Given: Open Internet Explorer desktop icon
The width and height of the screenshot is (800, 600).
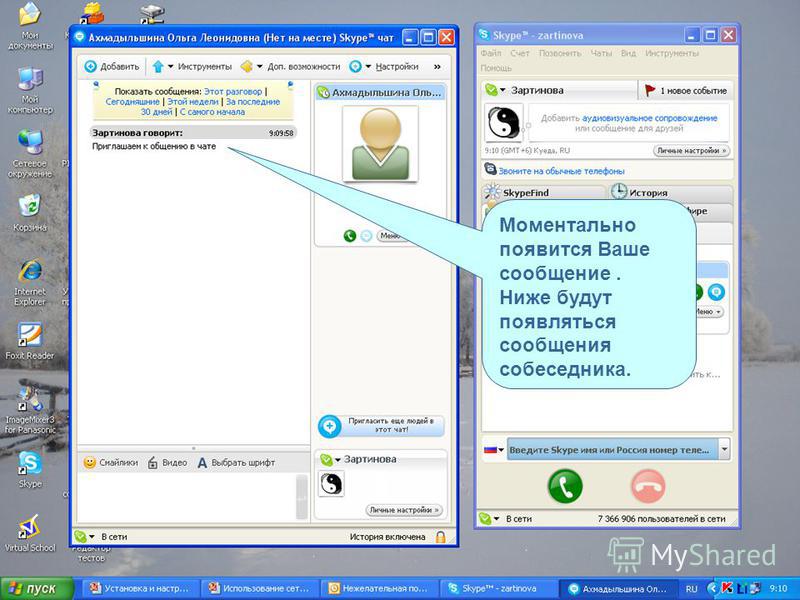Looking at the screenshot, I should coord(30,282).
